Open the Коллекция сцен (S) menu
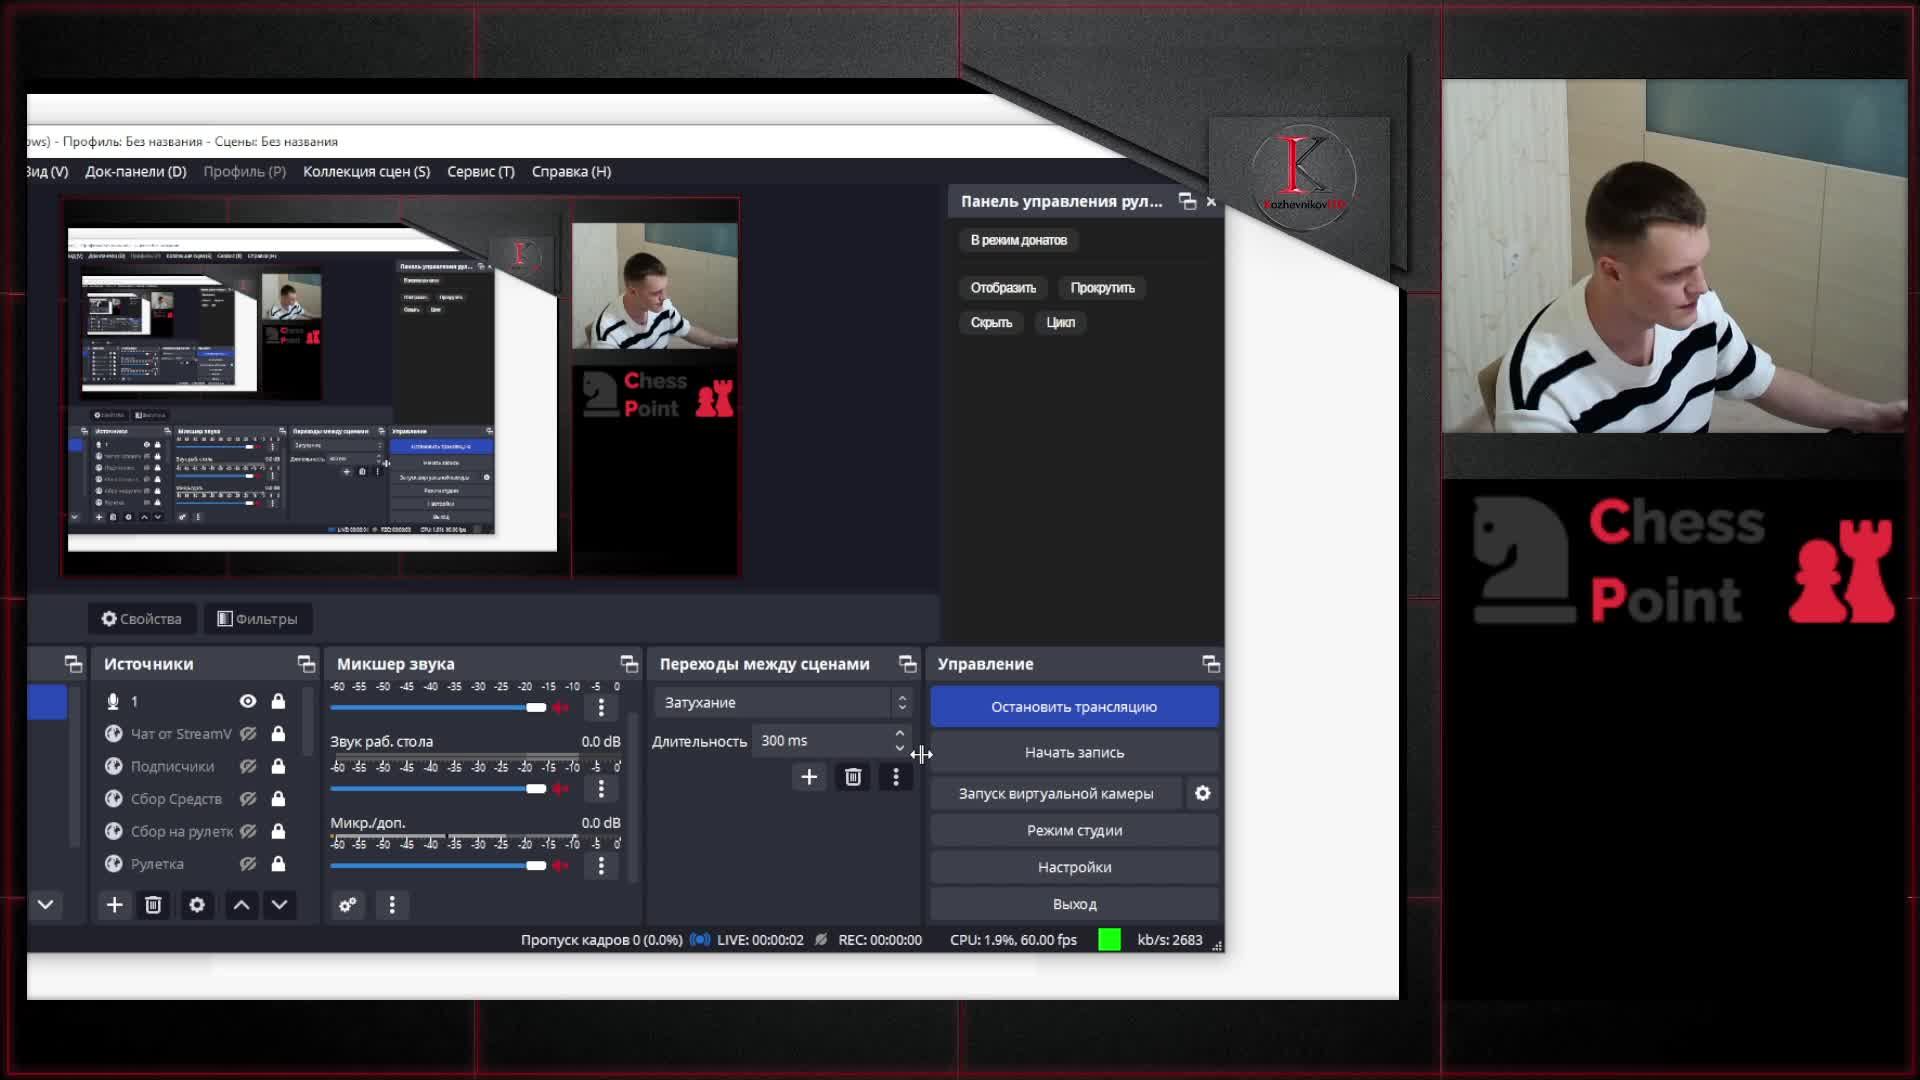 (366, 172)
